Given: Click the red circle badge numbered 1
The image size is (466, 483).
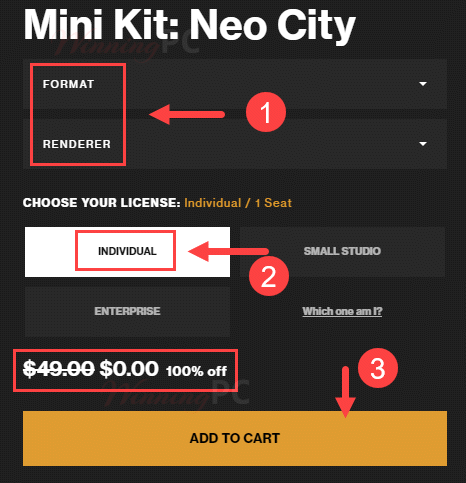Looking at the screenshot, I should (x=266, y=112).
